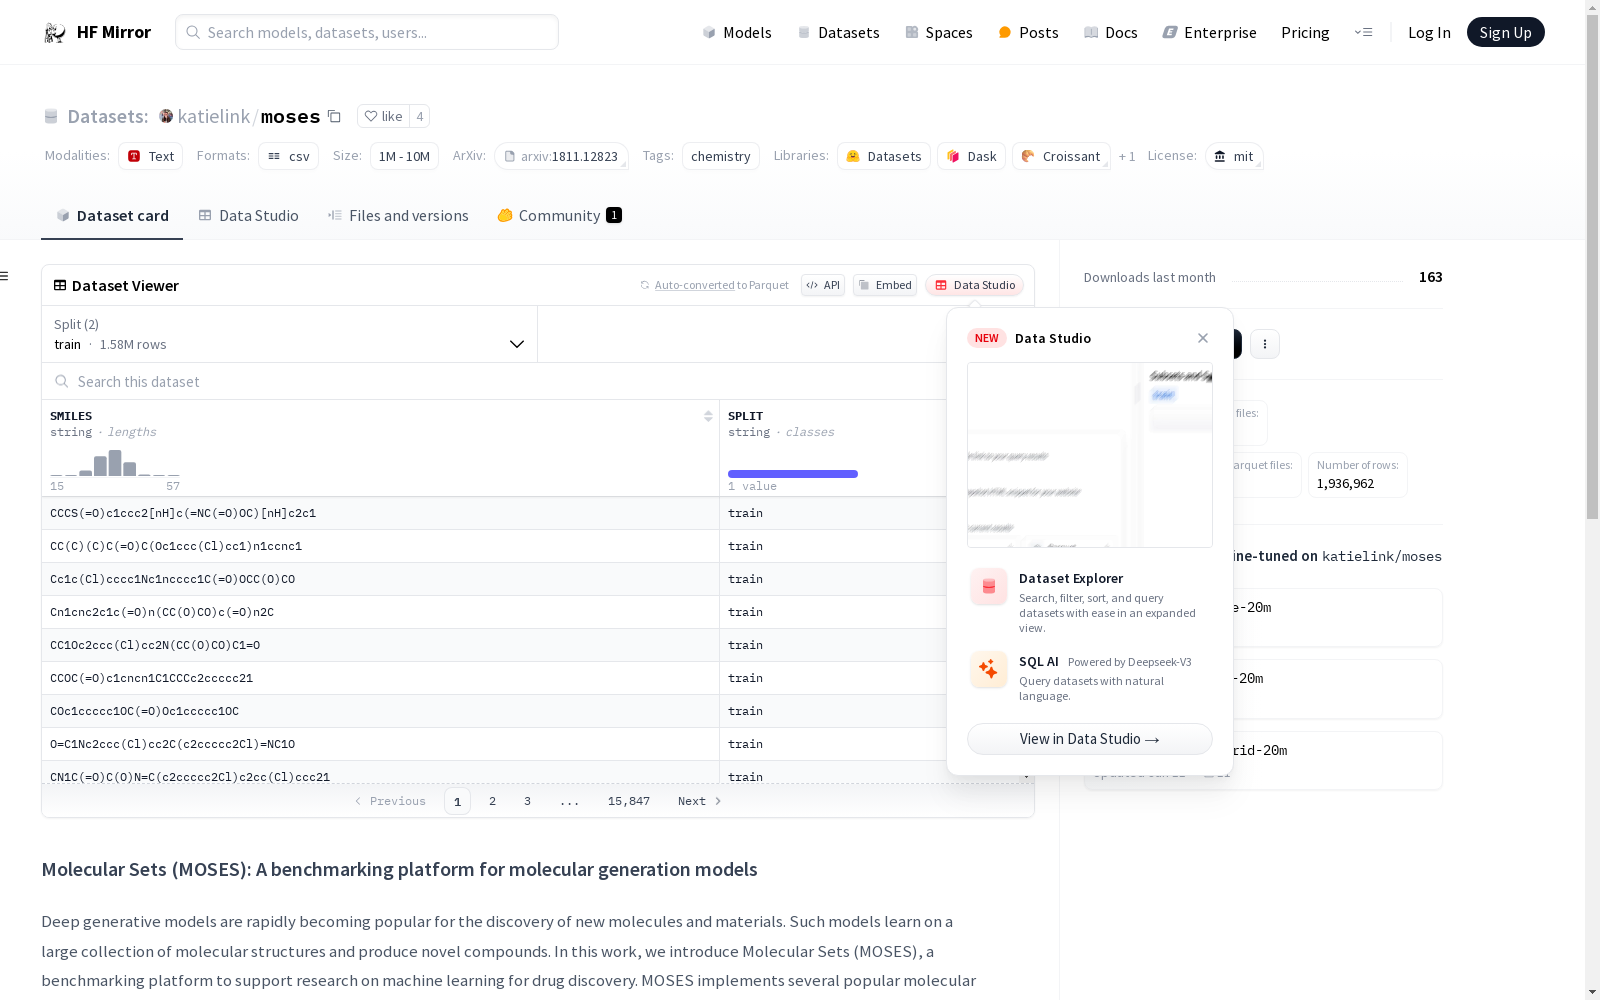Viewport: 1600px width, 1000px height.
Task: Open Docs from the top navigation
Action: tap(1110, 32)
